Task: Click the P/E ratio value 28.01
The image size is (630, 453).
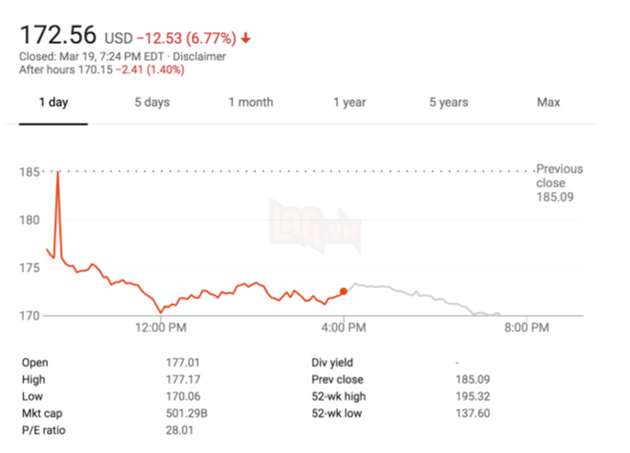Action: click(x=178, y=430)
